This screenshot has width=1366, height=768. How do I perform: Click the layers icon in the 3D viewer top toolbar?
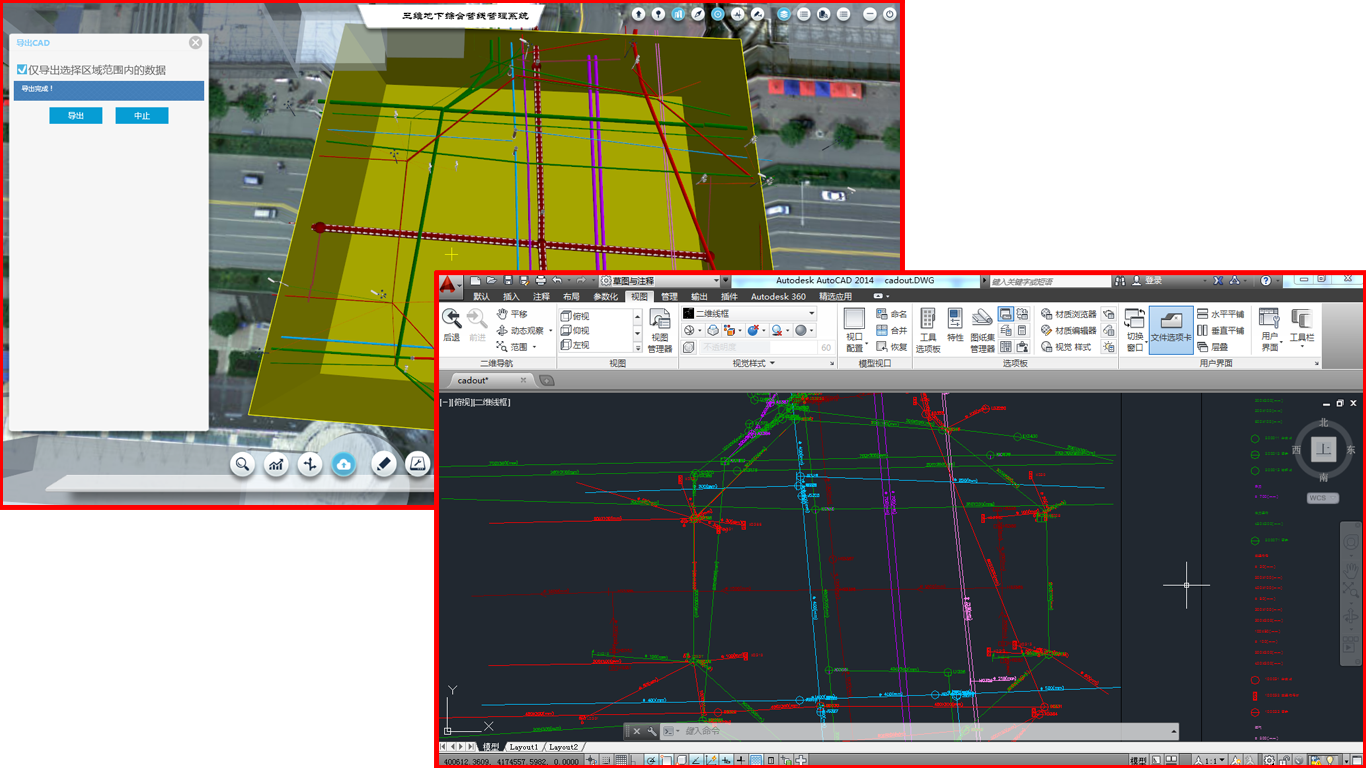784,15
